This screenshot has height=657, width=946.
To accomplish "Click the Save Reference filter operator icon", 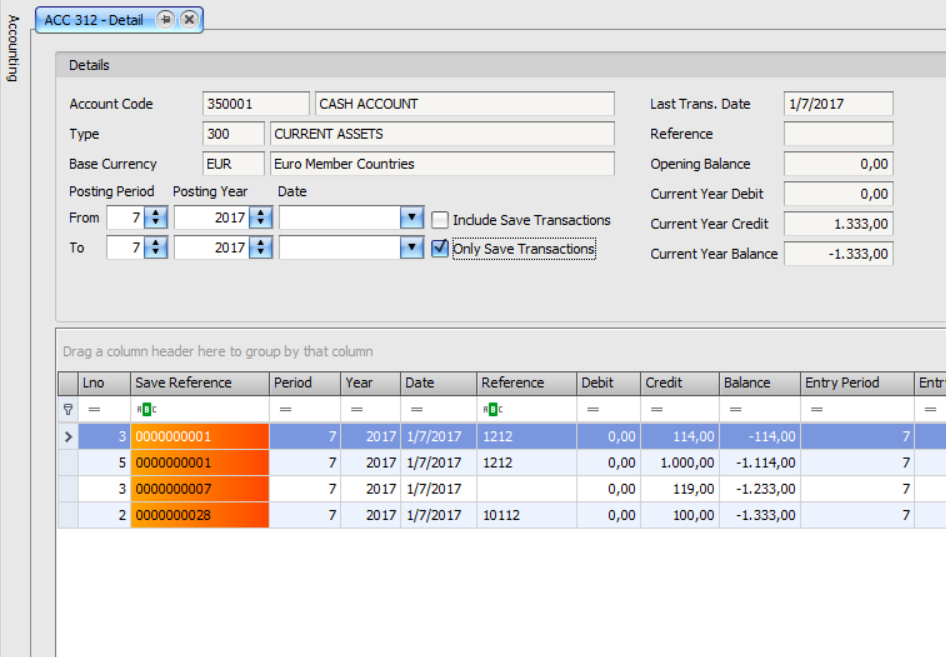I will (147, 409).
